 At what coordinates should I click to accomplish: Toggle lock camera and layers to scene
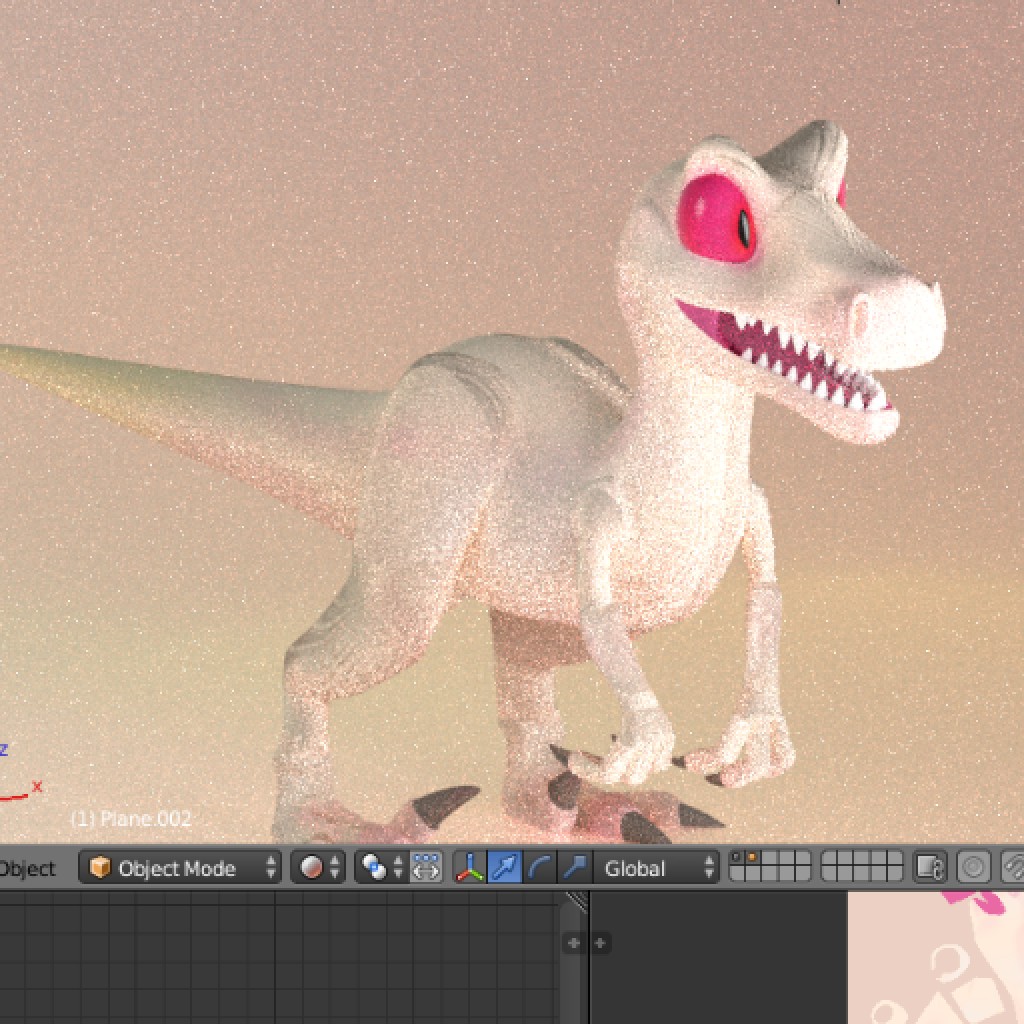click(928, 868)
